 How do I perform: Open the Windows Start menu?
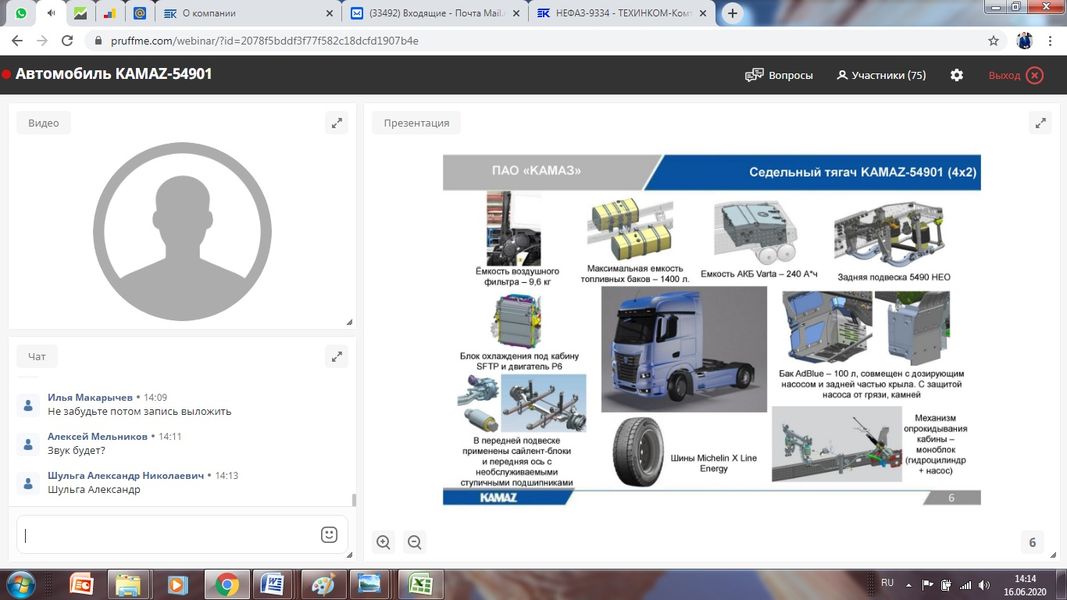[20, 584]
